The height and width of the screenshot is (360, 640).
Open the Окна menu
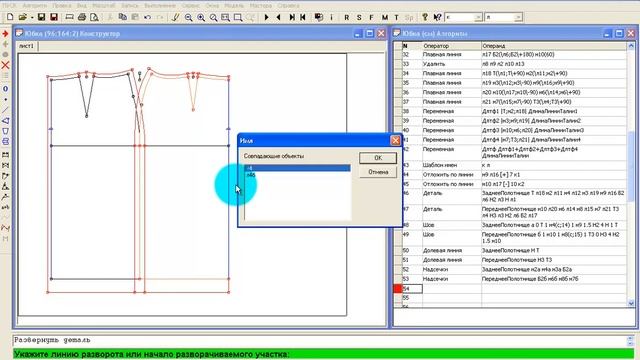point(212,5)
